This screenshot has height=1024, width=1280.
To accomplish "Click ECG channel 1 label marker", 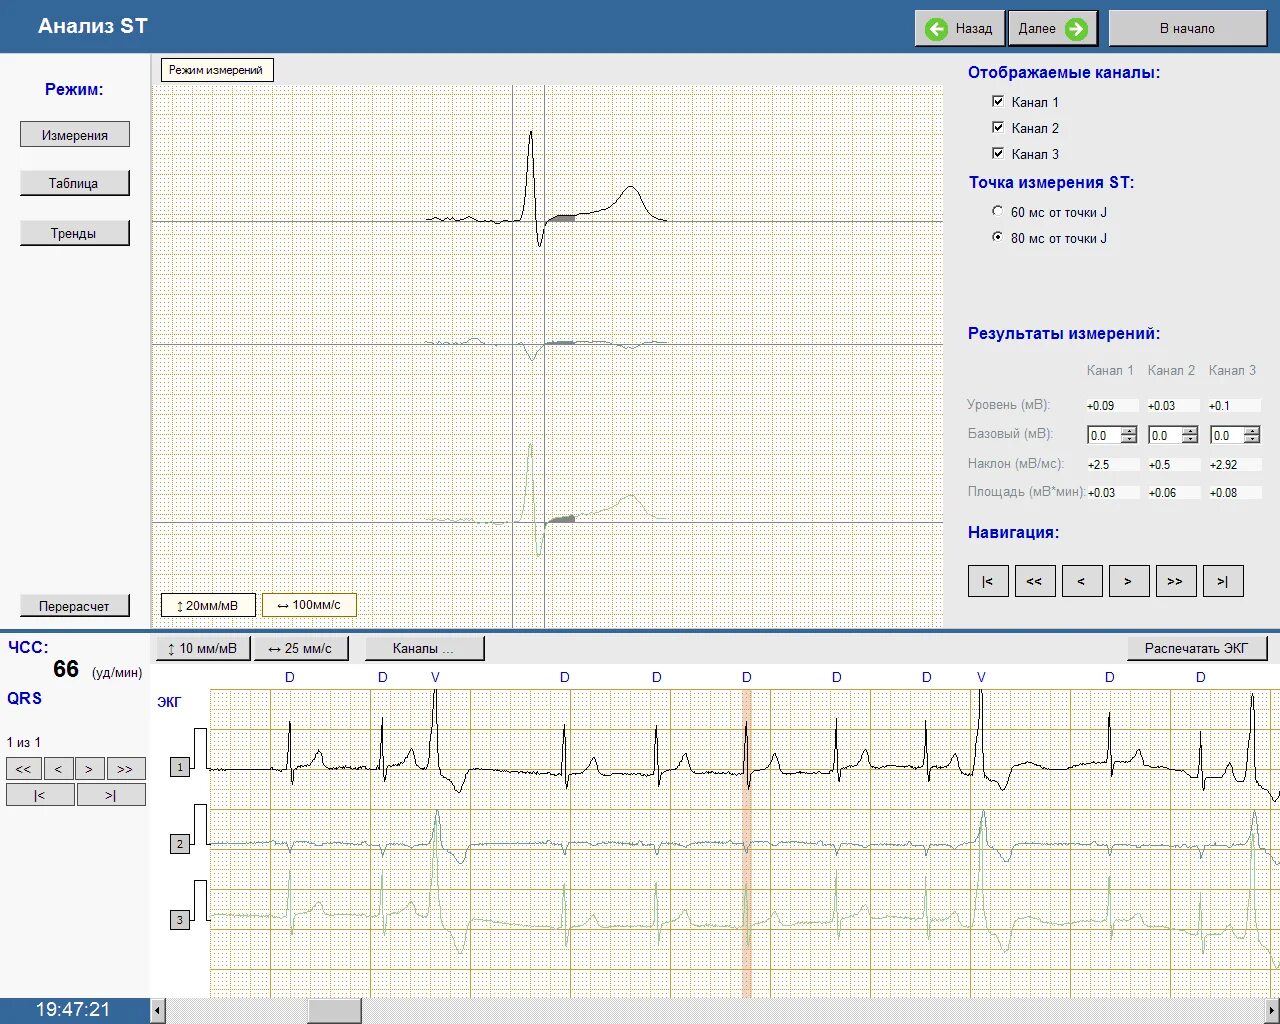I will 180,767.
